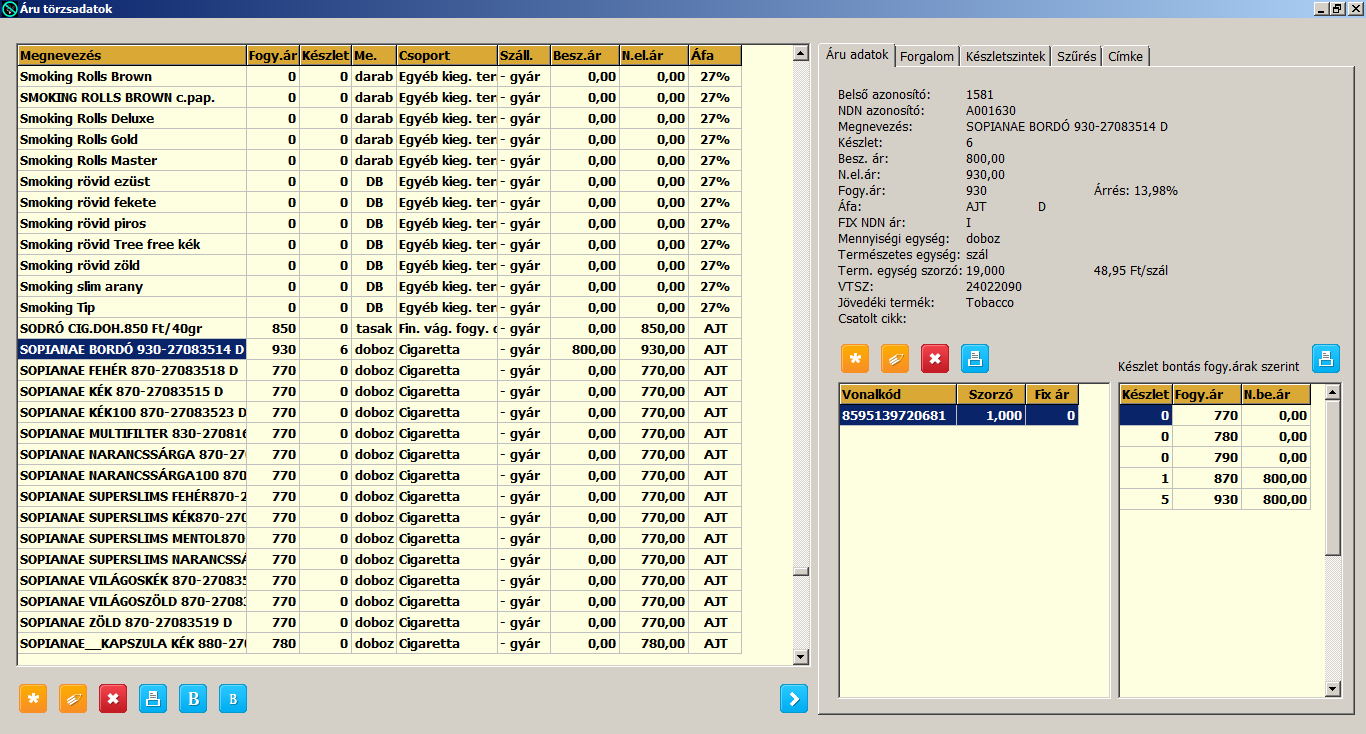Select the 'SMOKING ROLLS BROWN c.pap.' row

pyautogui.click(x=380, y=98)
